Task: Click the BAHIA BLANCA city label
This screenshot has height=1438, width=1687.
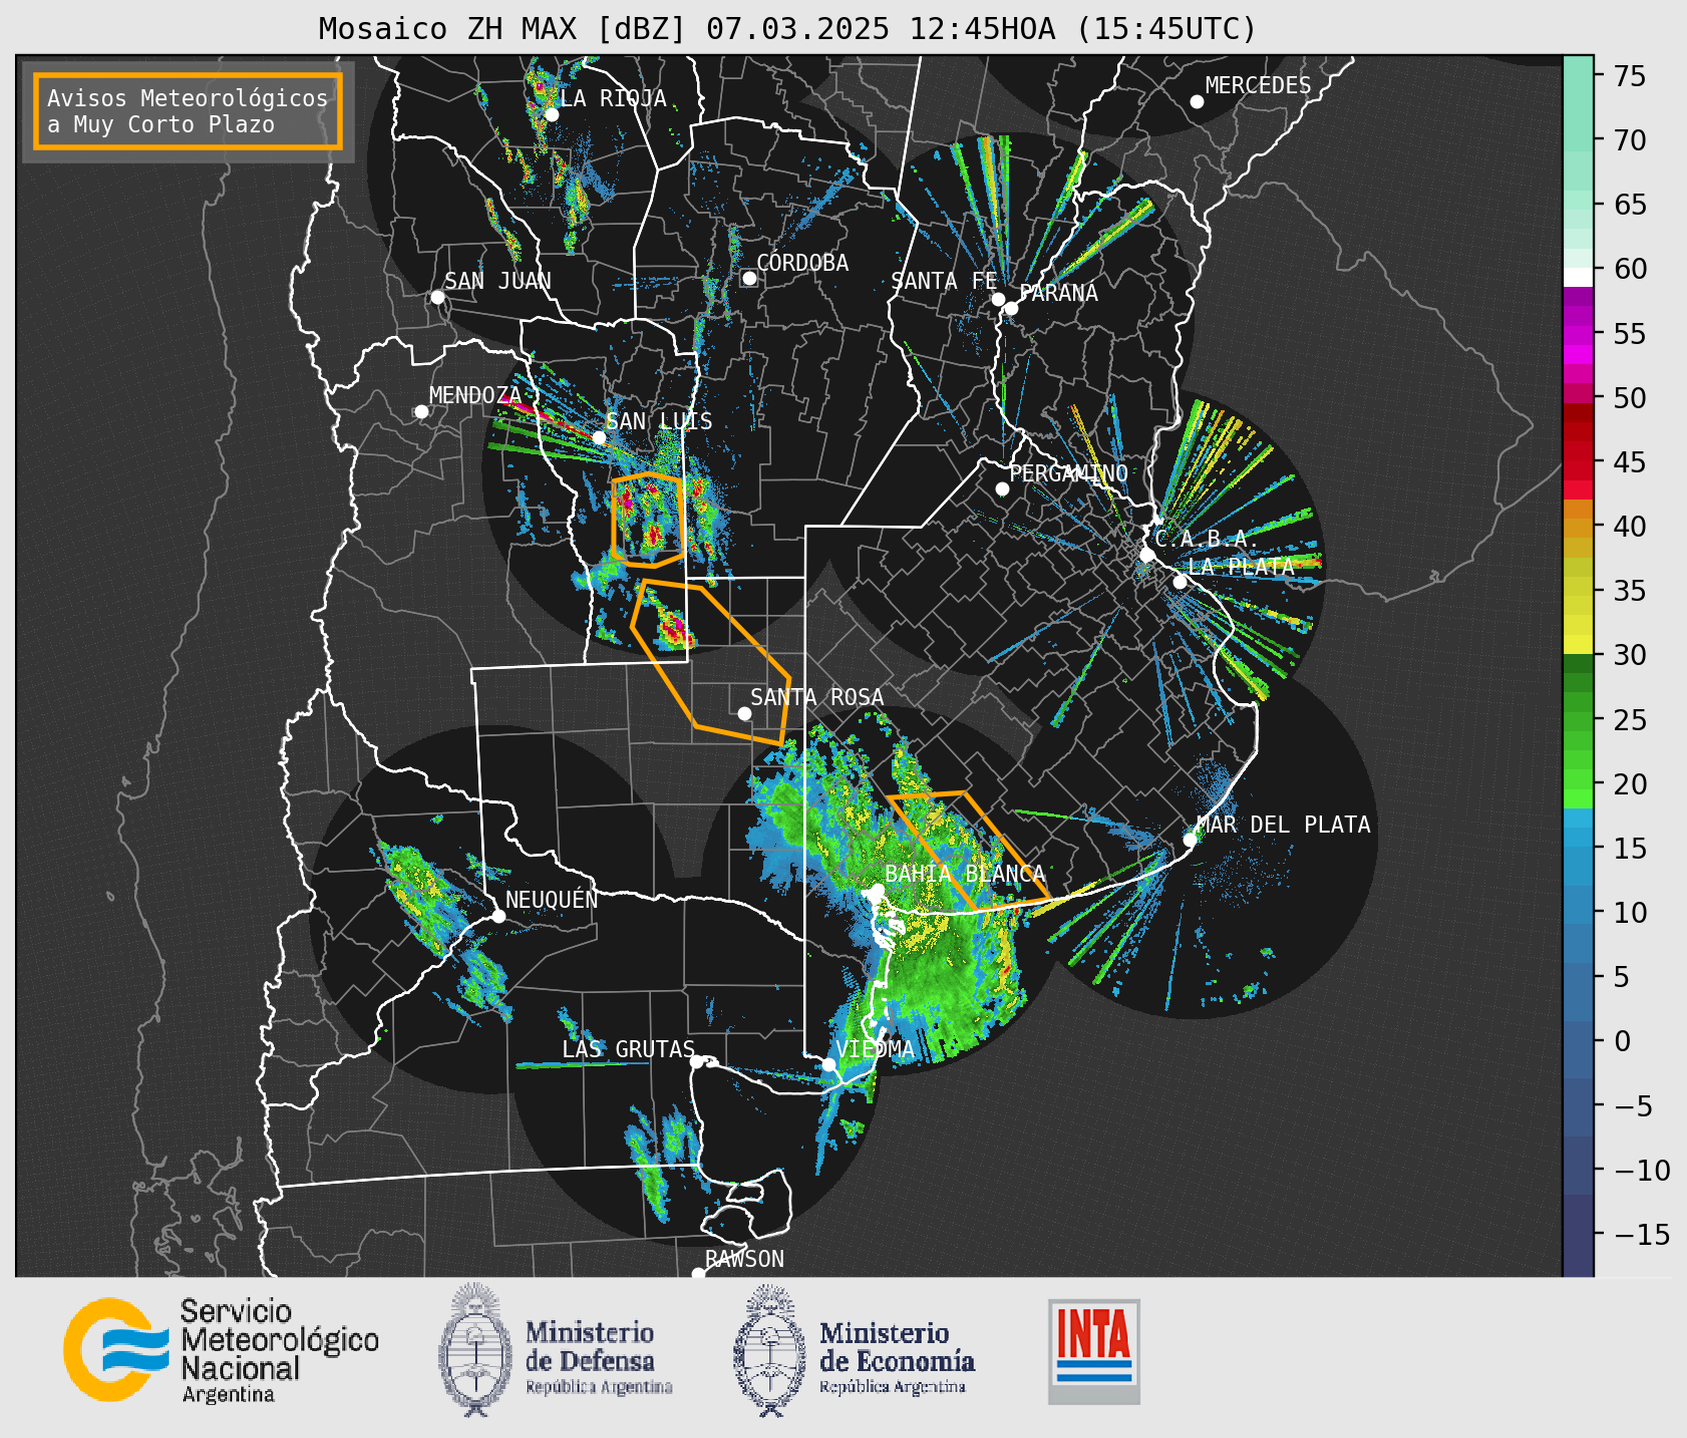Action: point(964,874)
